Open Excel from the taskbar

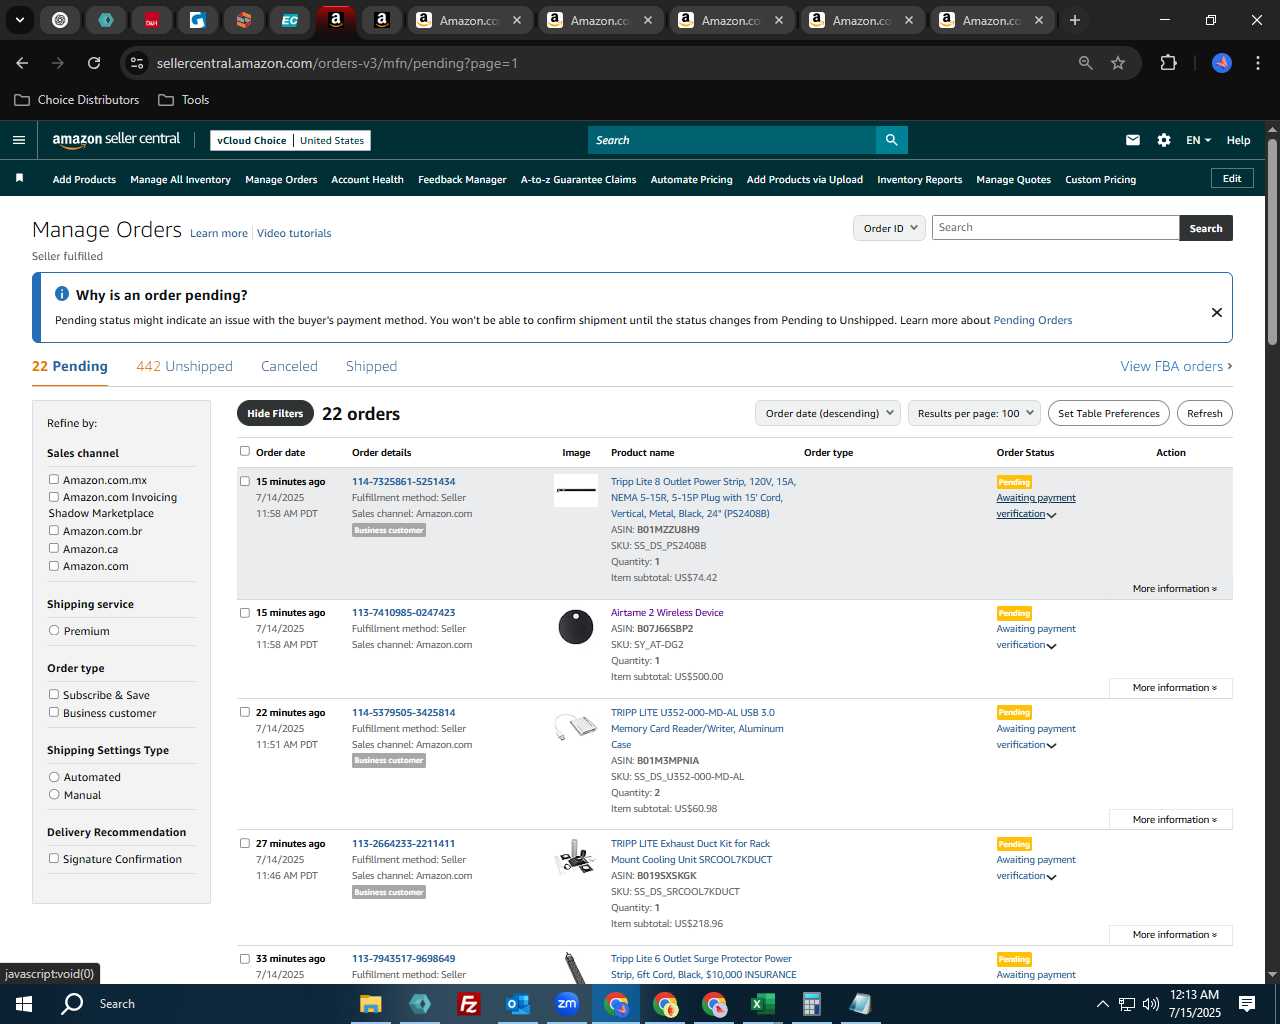click(x=762, y=1004)
